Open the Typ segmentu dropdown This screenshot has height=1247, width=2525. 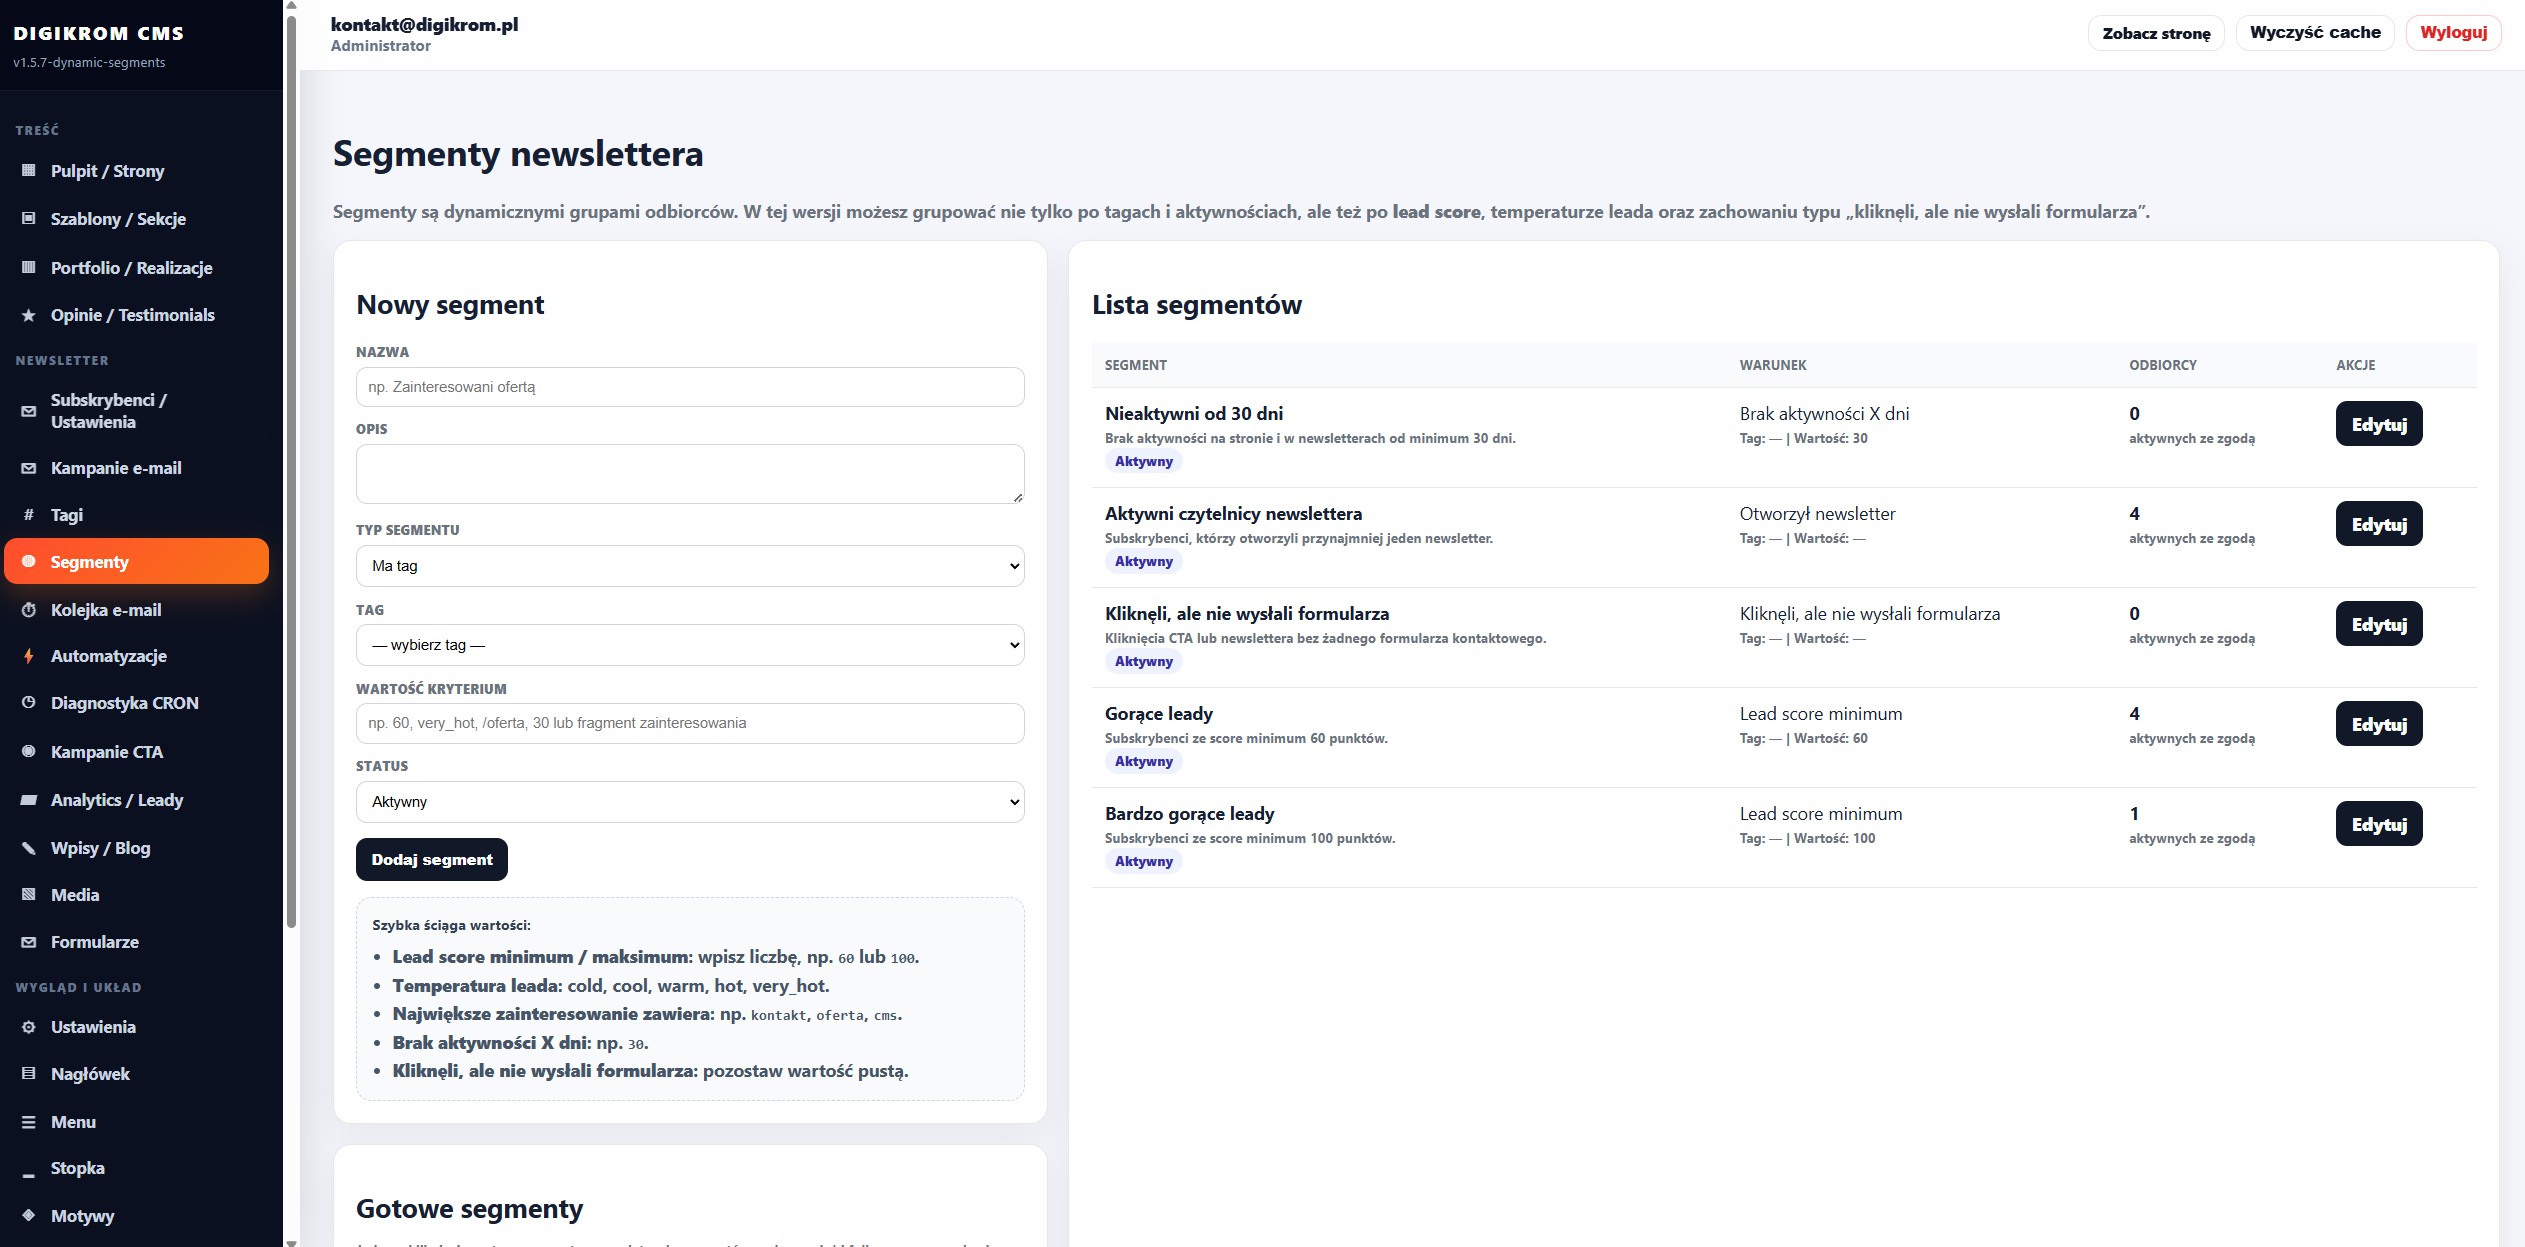[x=690, y=566]
